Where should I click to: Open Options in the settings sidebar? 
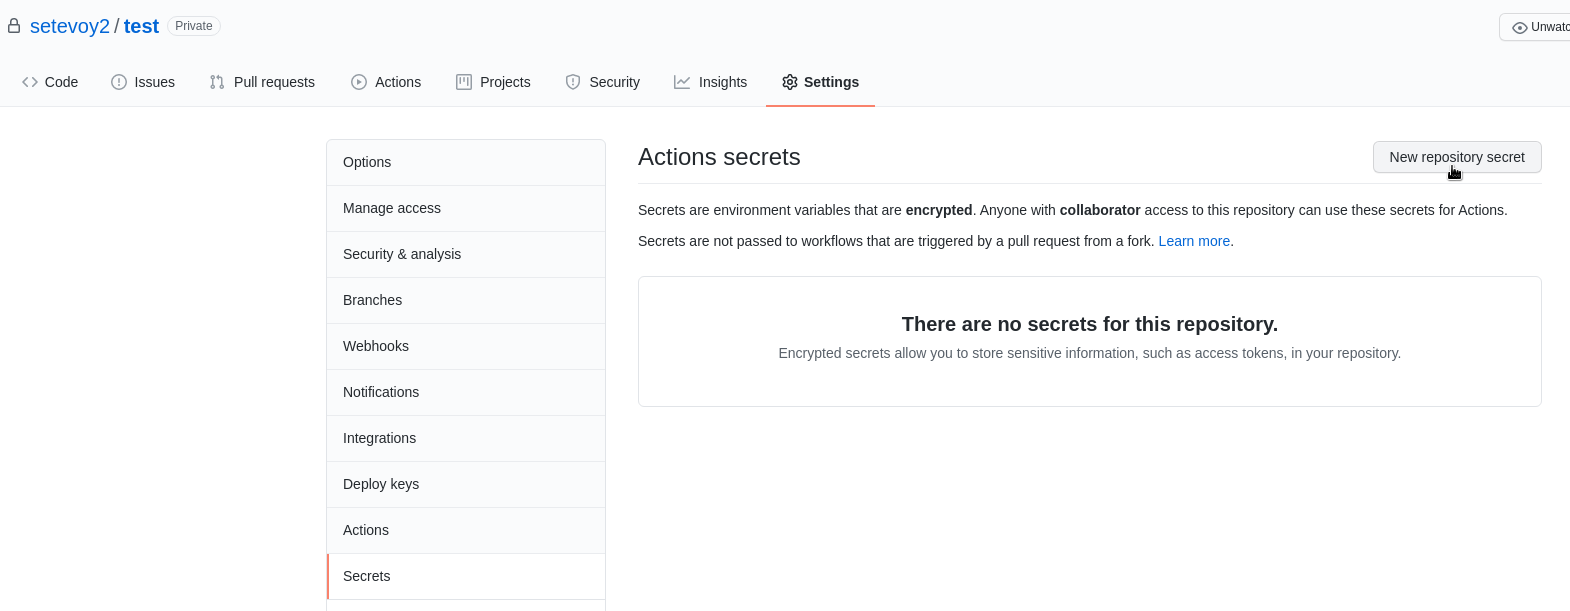click(x=466, y=162)
